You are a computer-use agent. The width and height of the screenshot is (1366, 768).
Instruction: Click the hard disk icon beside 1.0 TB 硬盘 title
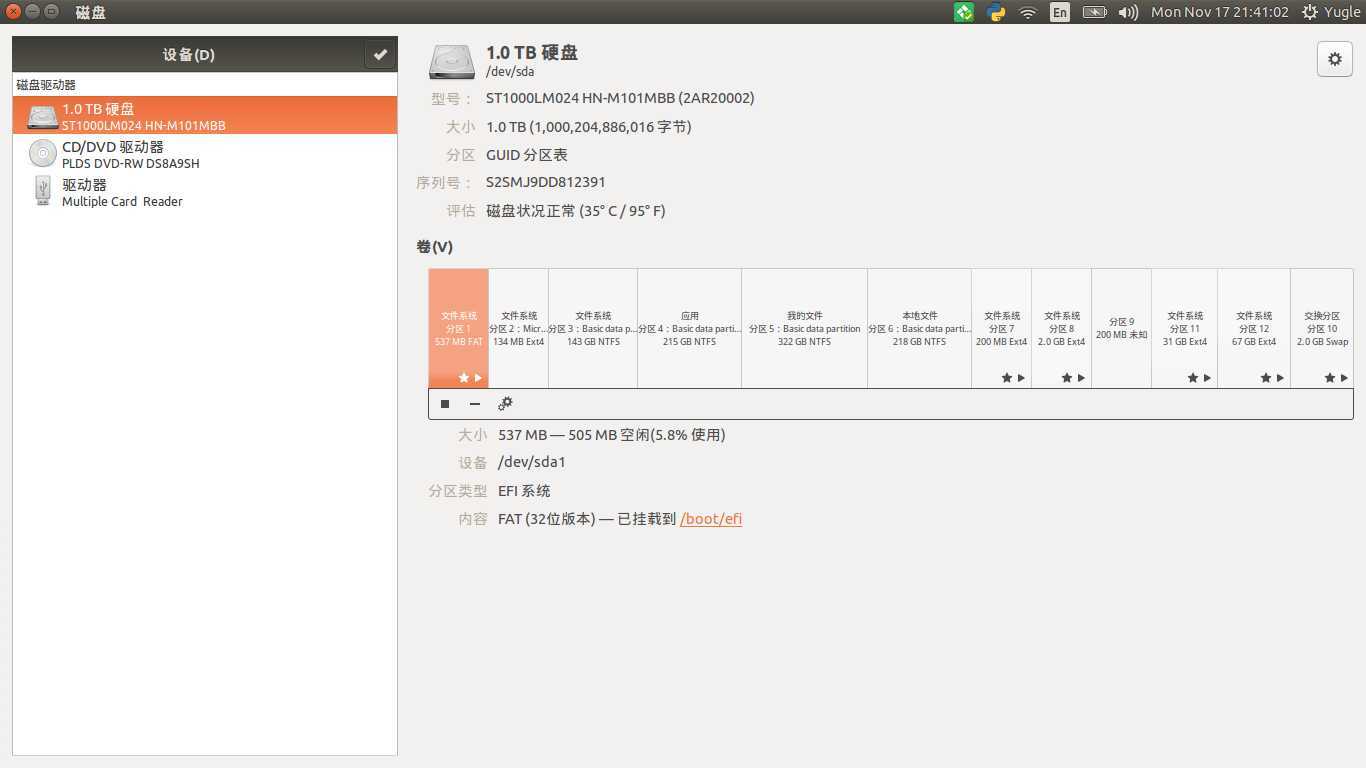click(x=453, y=61)
